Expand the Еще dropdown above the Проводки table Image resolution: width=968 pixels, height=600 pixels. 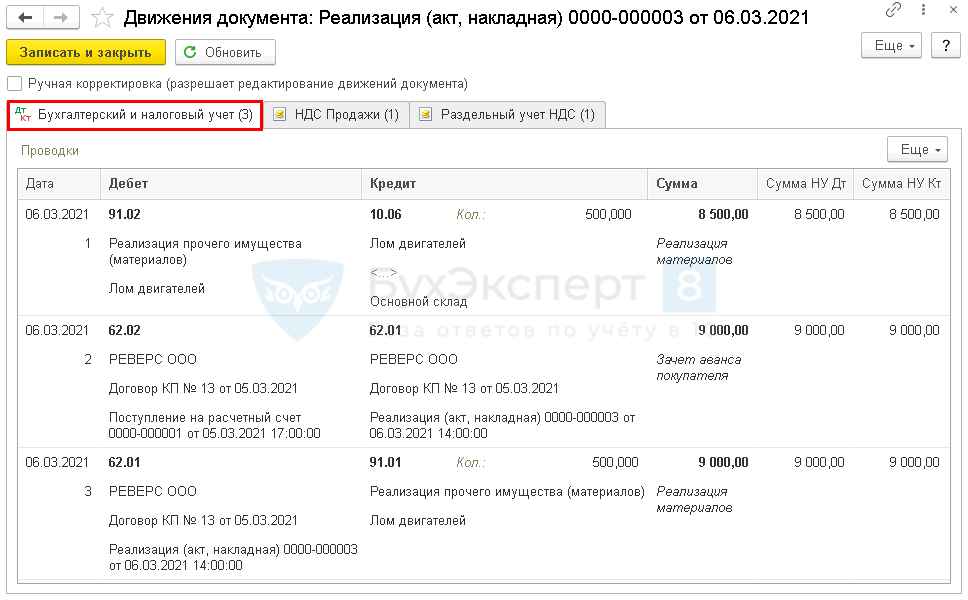[x=917, y=149]
